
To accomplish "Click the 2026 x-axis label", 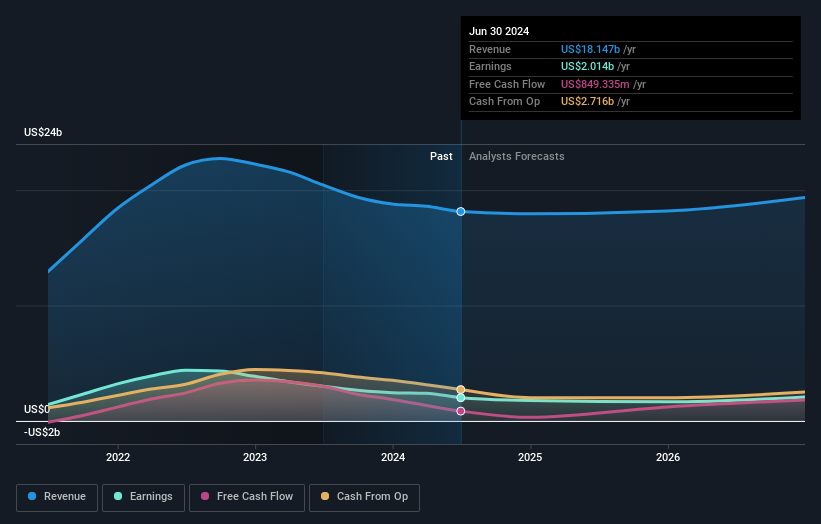I will click(x=668, y=457).
